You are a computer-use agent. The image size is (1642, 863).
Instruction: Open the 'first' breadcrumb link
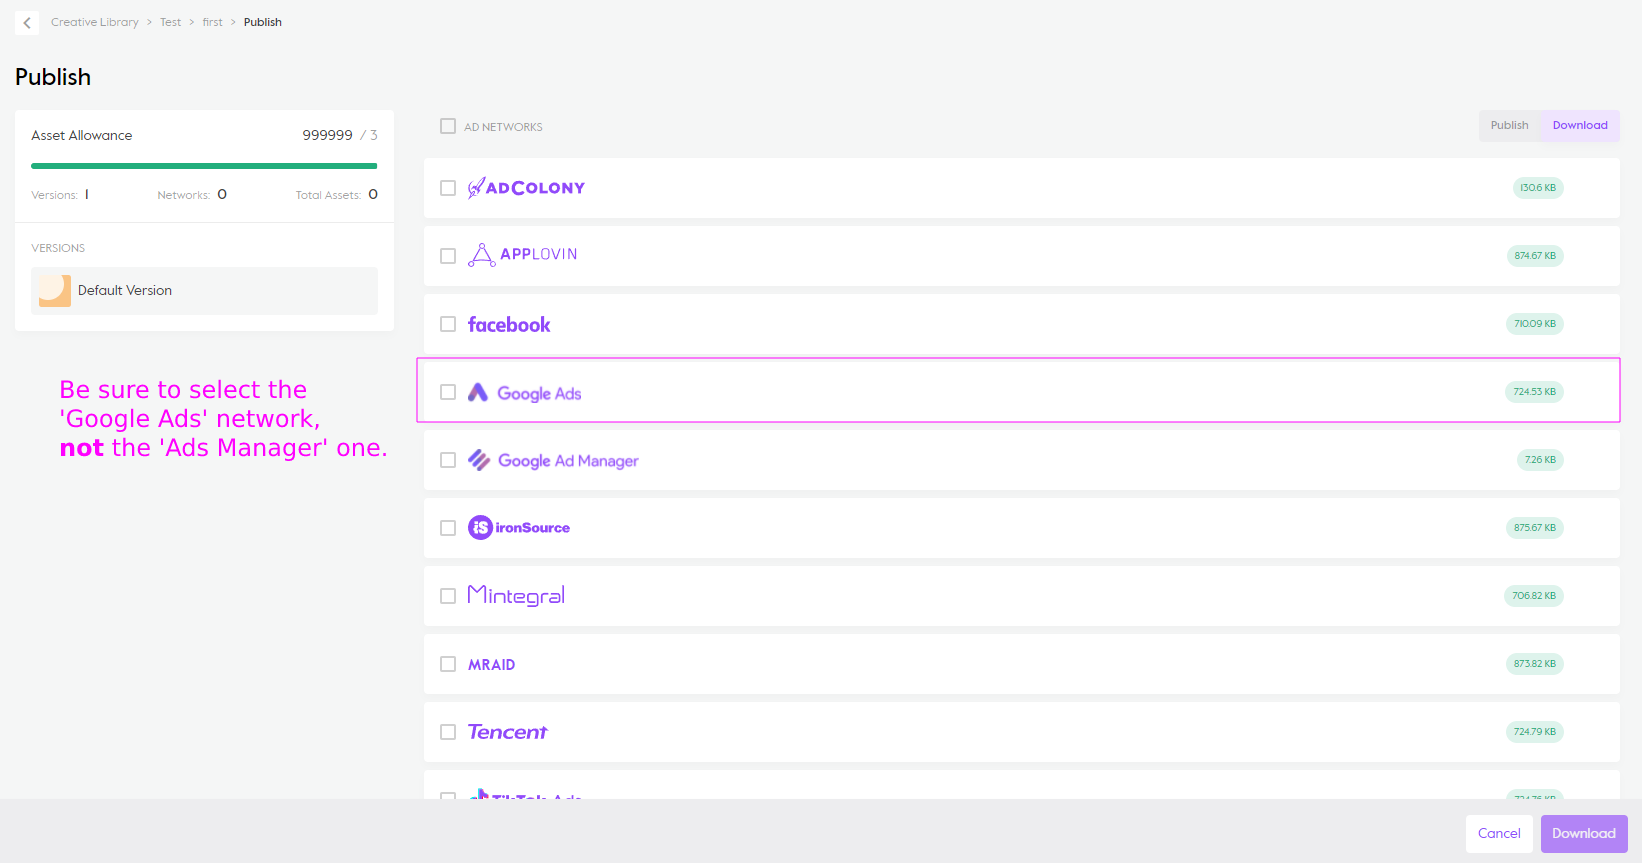pos(213,22)
